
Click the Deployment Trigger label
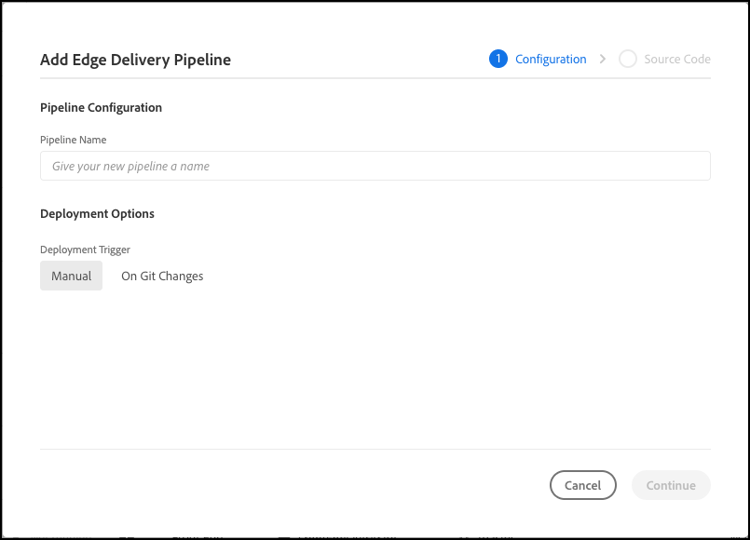click(x=85, y=250)
